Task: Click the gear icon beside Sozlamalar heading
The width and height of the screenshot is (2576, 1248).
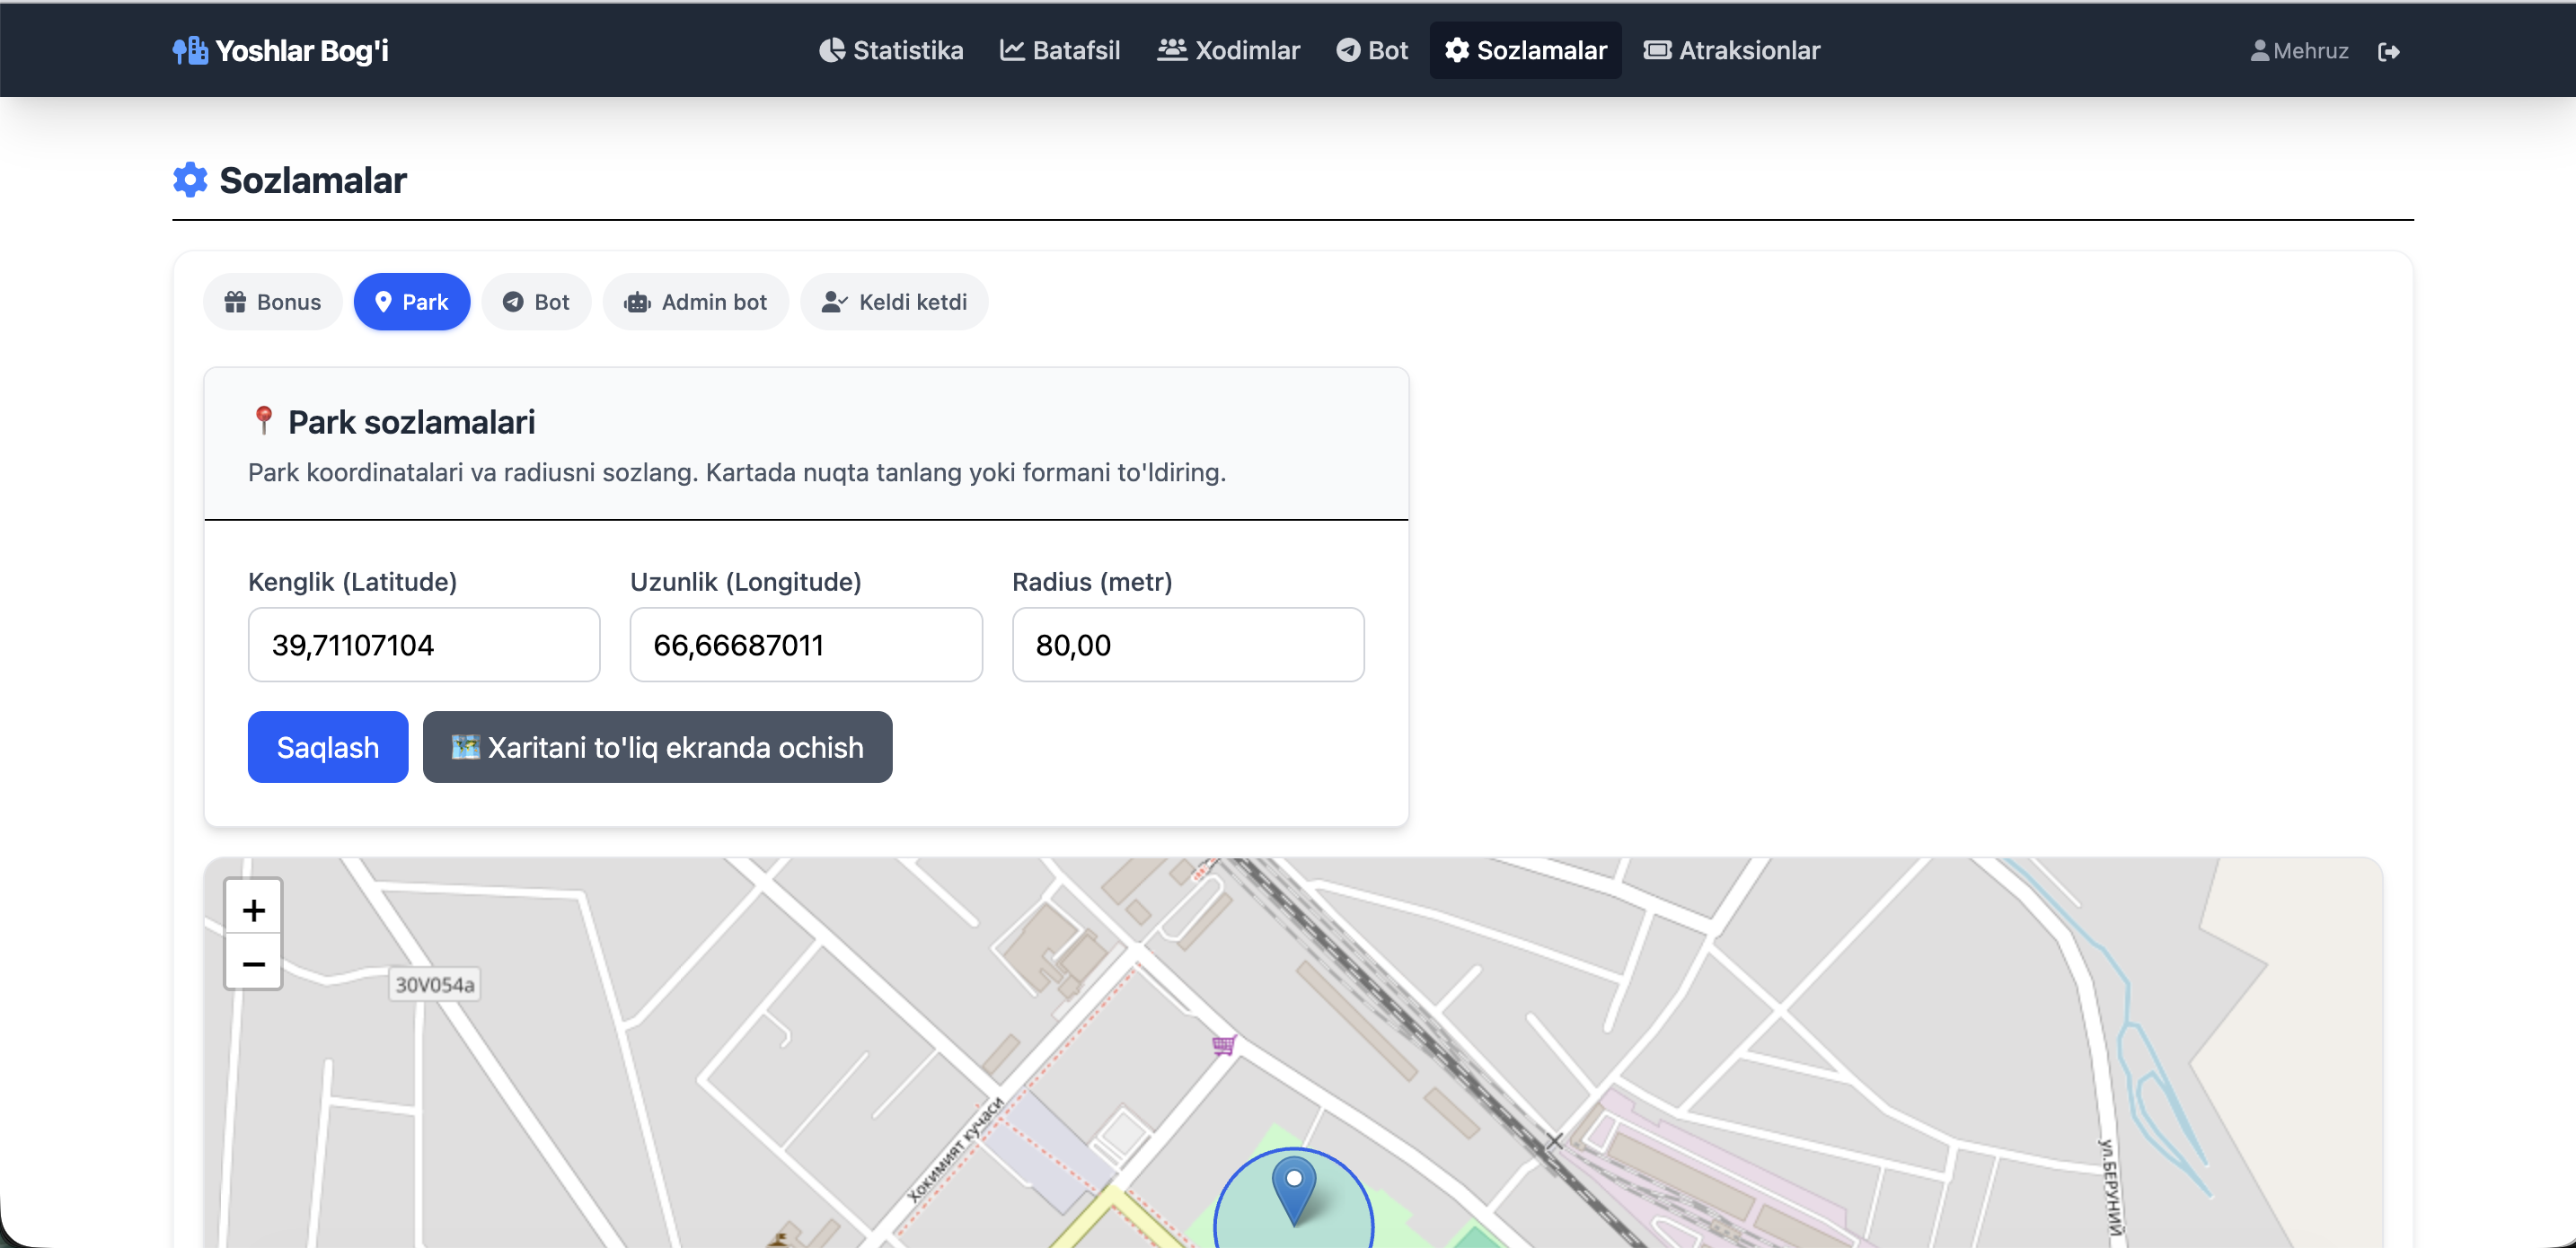Action: pyautogui.click(x=190, y=180)
